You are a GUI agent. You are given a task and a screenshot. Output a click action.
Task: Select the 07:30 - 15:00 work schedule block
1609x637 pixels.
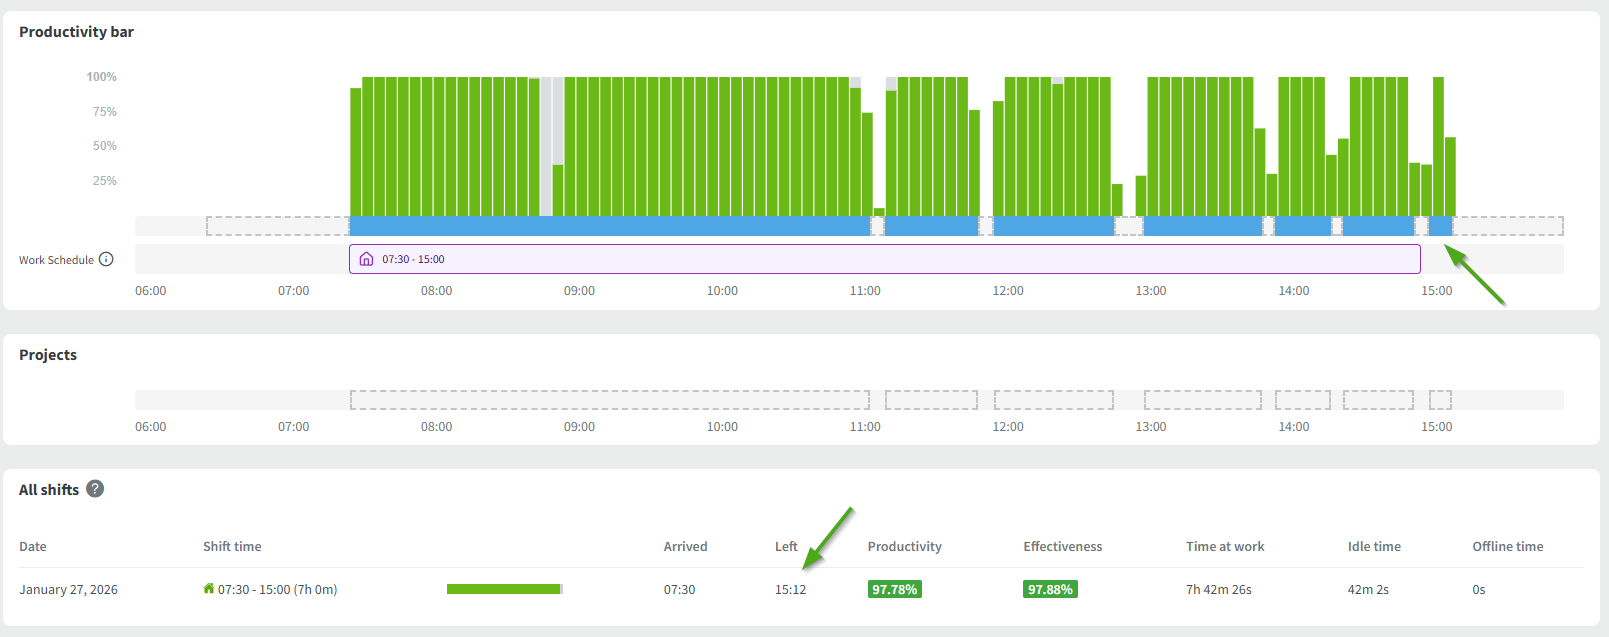(884, 259)
